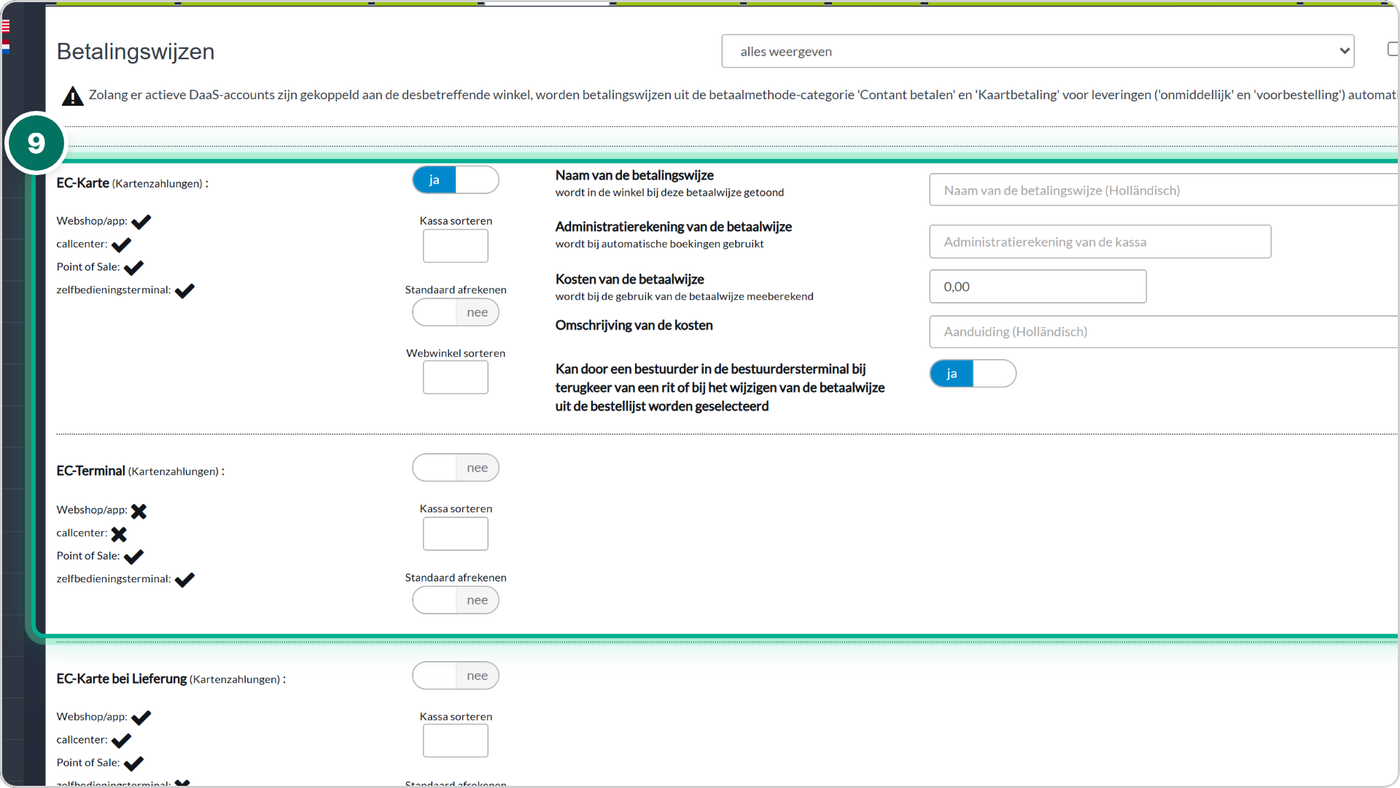Screen dimensions: 1400x788
Task: Click the 'EC-Karte (Kartenzahlungen)' heading
Action: click(x=132, y=183)
